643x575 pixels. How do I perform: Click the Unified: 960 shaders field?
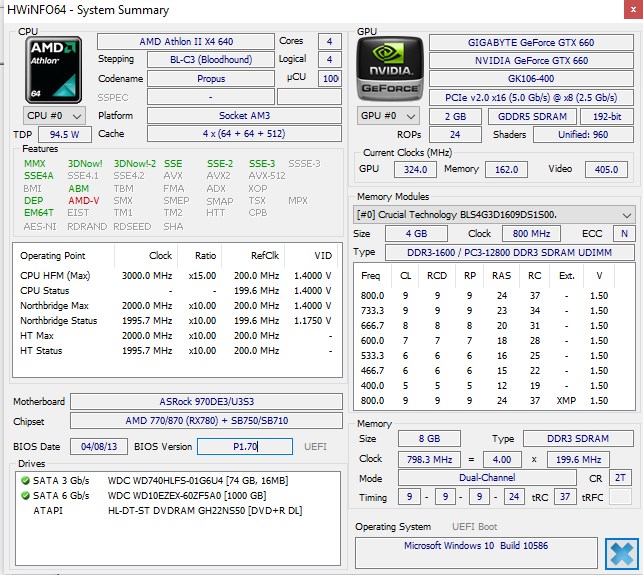pyautogui.click(x=583, y=135)
